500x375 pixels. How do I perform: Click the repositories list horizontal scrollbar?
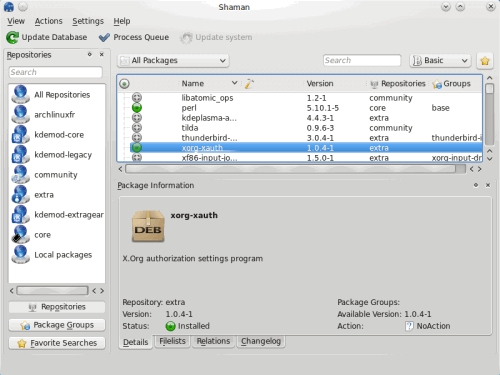(x=52, y=291)
